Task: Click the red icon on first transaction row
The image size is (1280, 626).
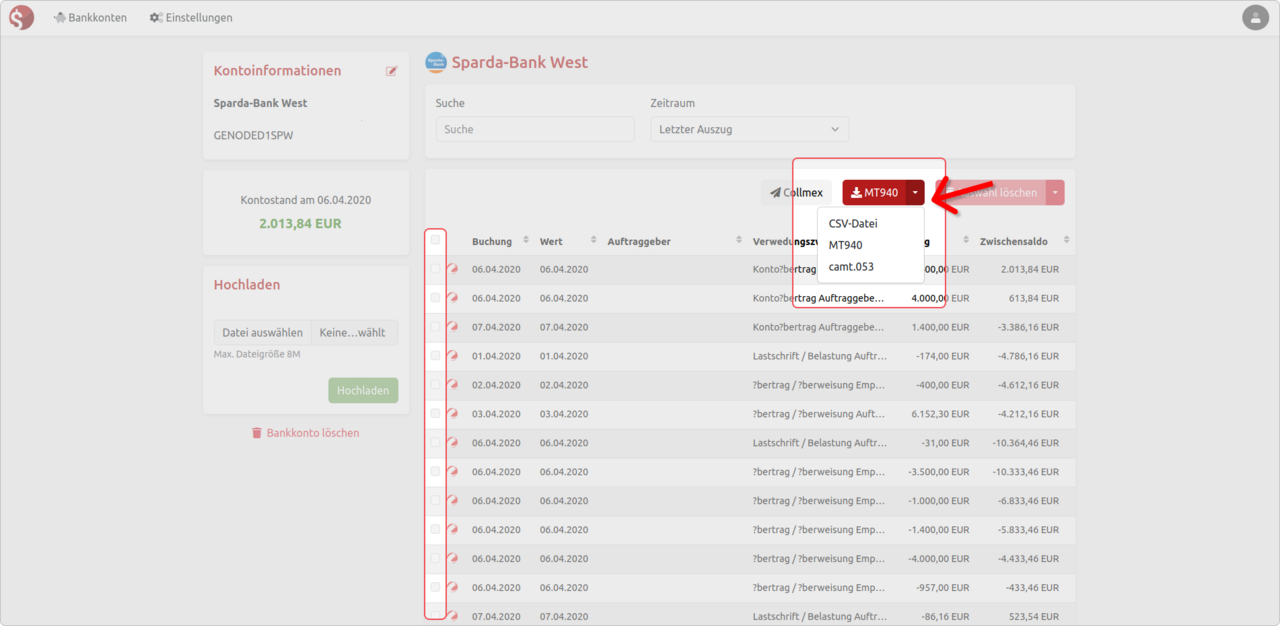Action: (453, 269)
